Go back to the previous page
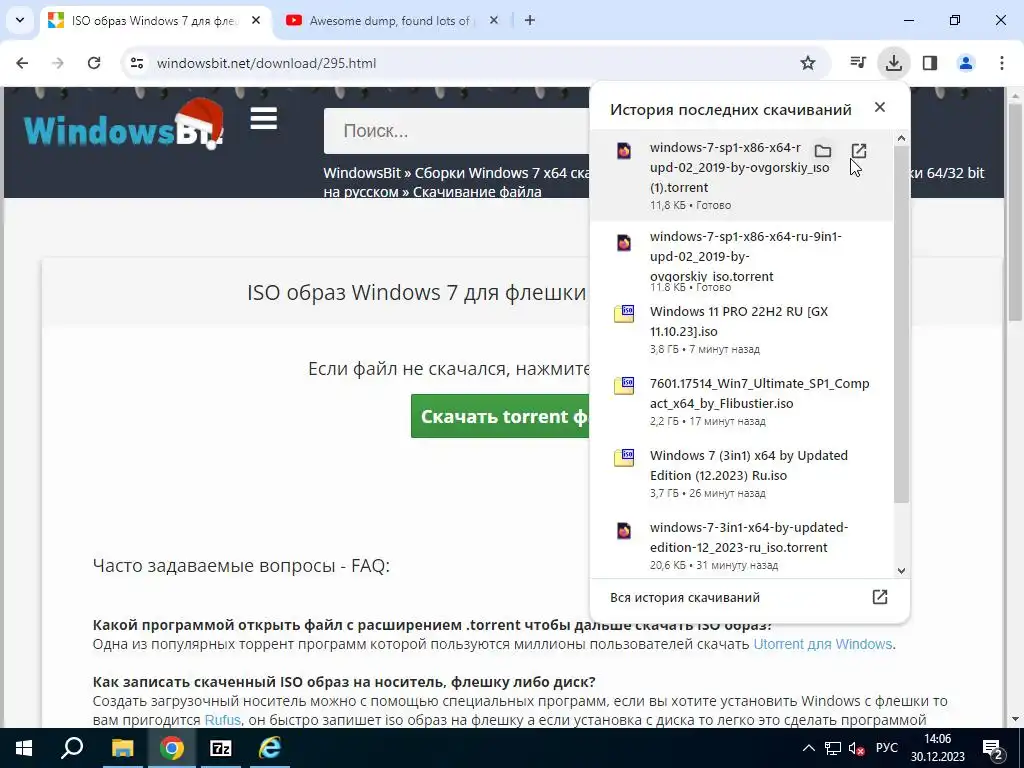 coord(22,63)
